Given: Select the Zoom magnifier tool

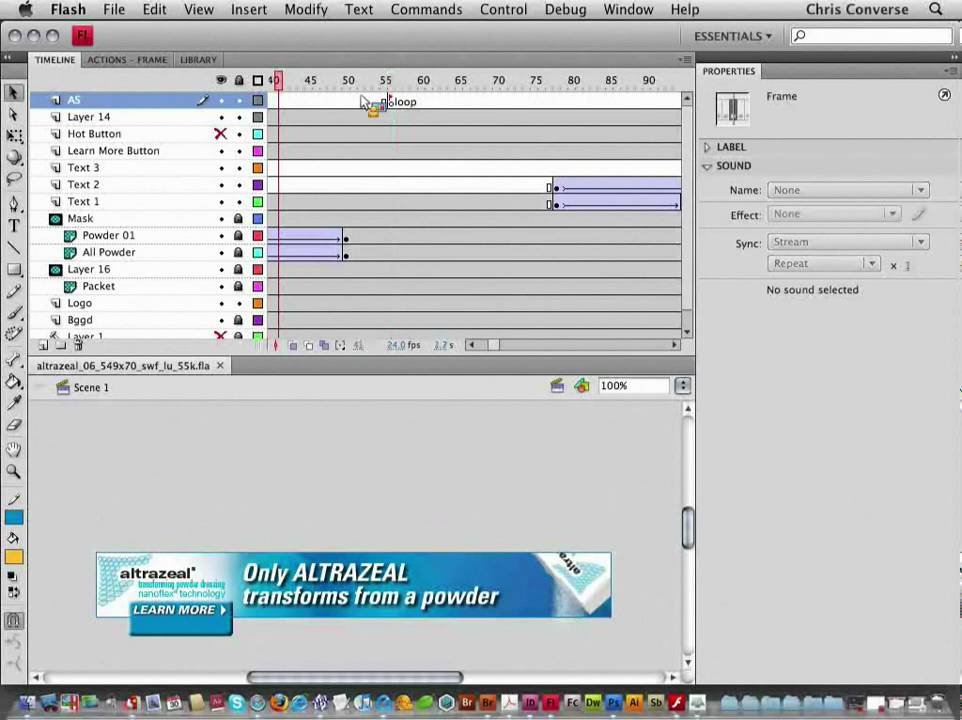Looking at the screenshot, I should pos(13,472).
